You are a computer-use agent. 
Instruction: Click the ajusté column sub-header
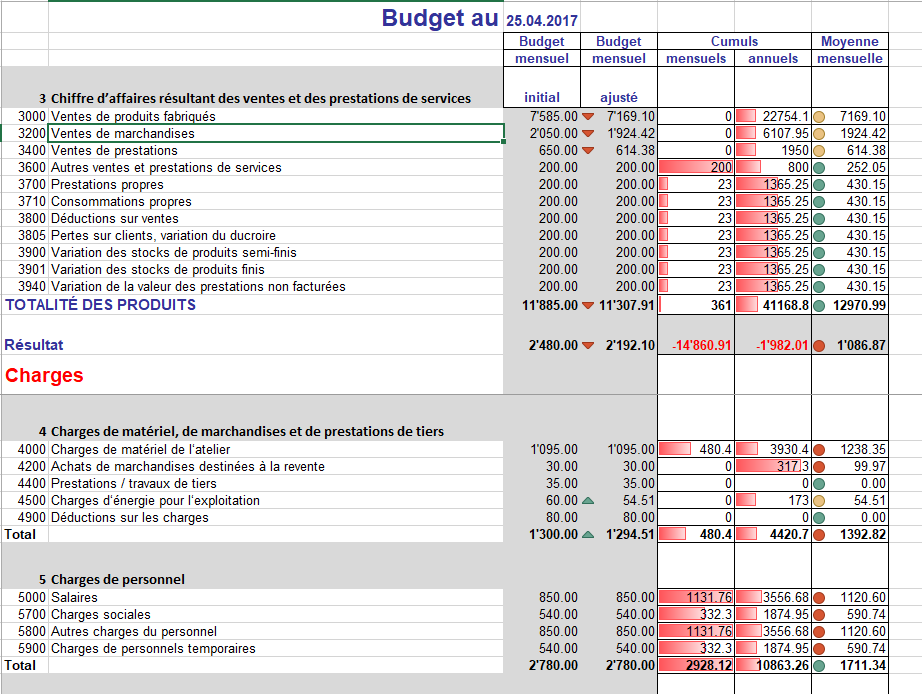pyautogui.click(x=618, y=98)
